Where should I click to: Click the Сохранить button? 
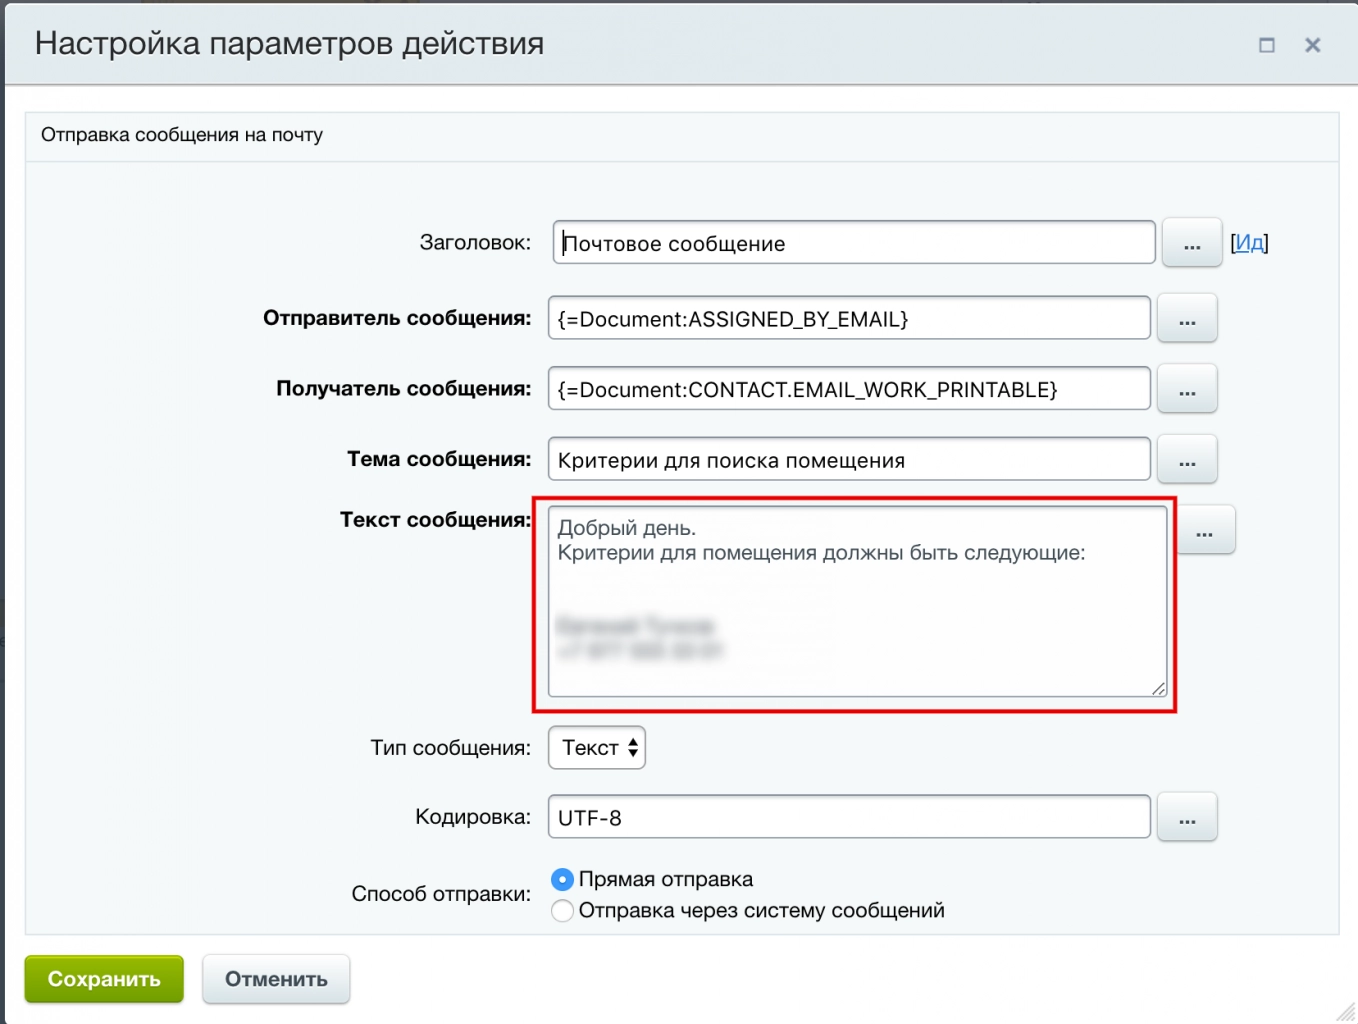coord(103,979)
